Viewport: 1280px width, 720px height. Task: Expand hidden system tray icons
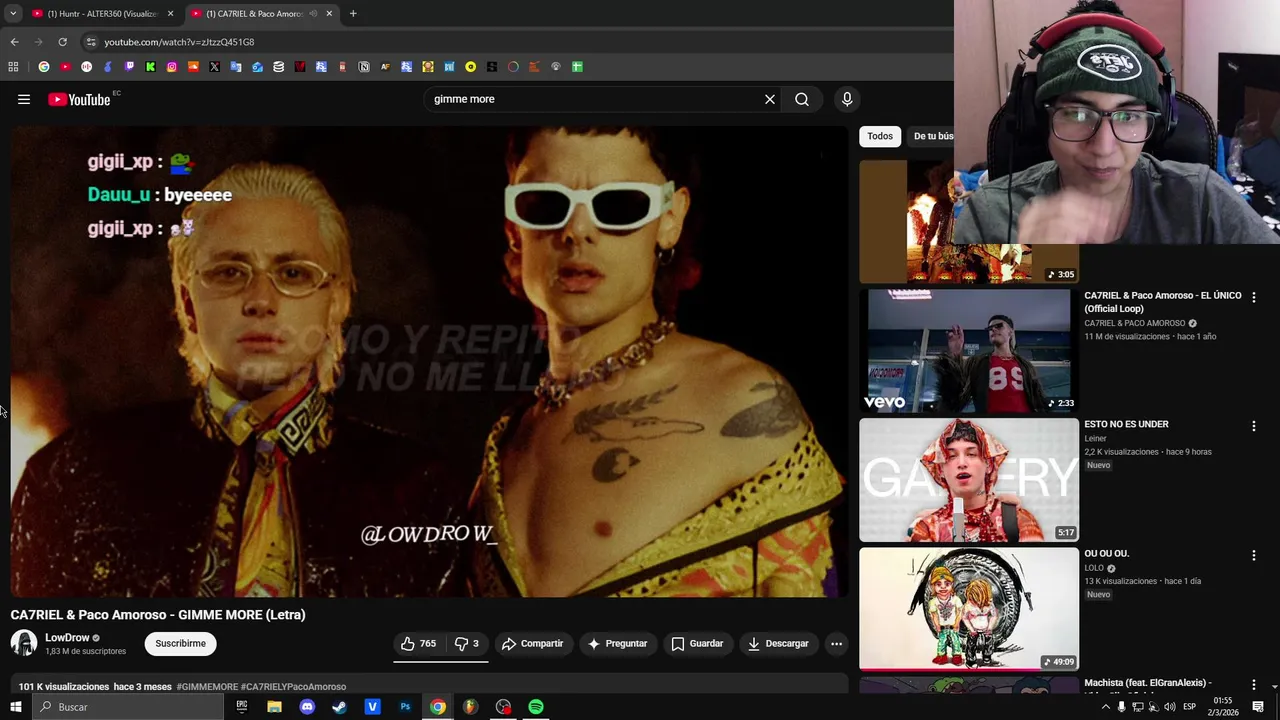point(1105,707)
